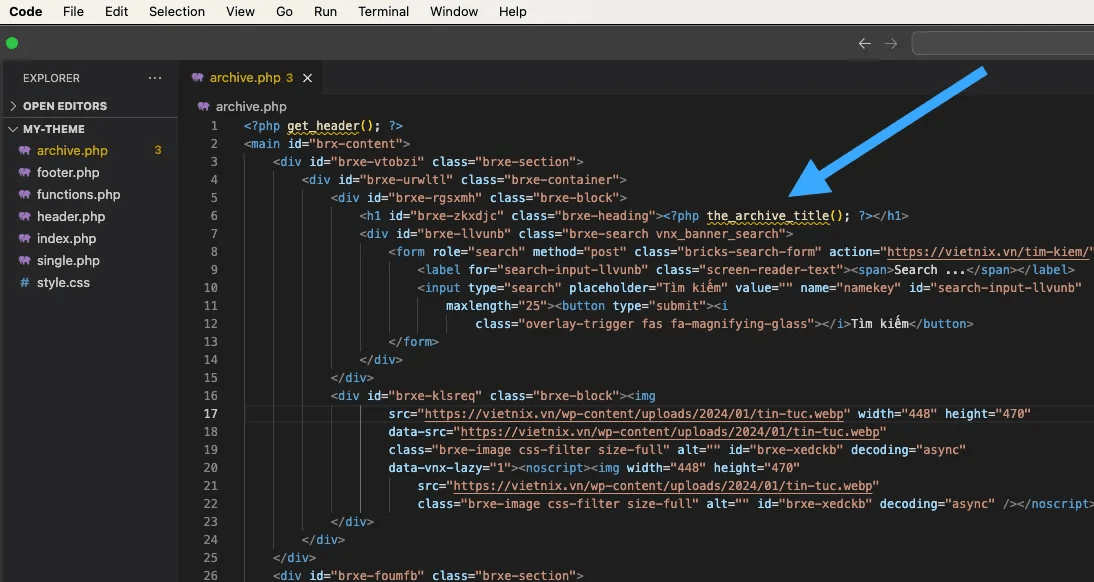Click the vietnix.vn/tim-kiem action URL
The width and height of the screenshot is (1094, 582).
coord(989,251)
